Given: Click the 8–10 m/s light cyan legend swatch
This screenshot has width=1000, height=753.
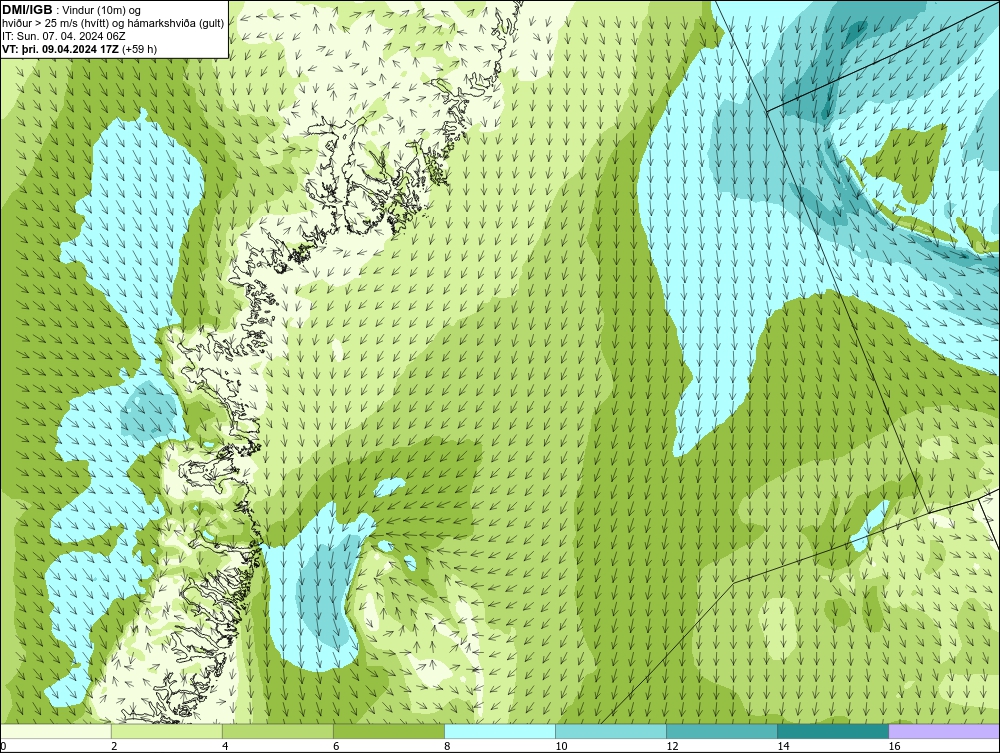Looking at the screenshot, I should (499, 731).
